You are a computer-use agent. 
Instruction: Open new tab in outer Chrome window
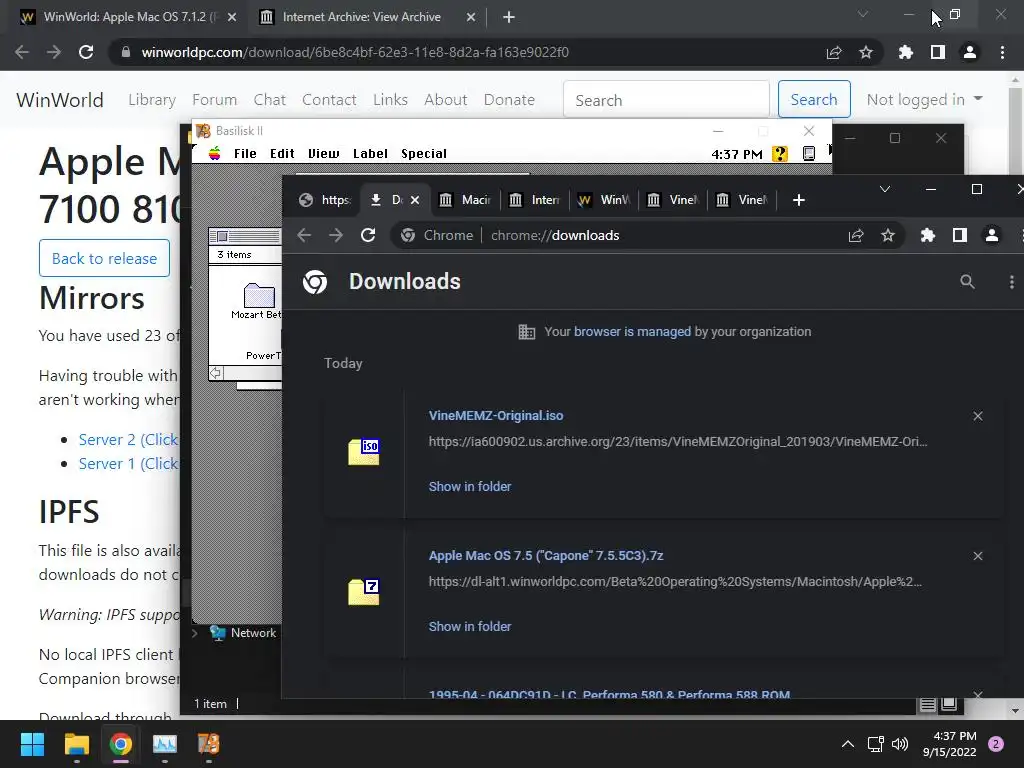pyautogui.click(x=509, y=17)
